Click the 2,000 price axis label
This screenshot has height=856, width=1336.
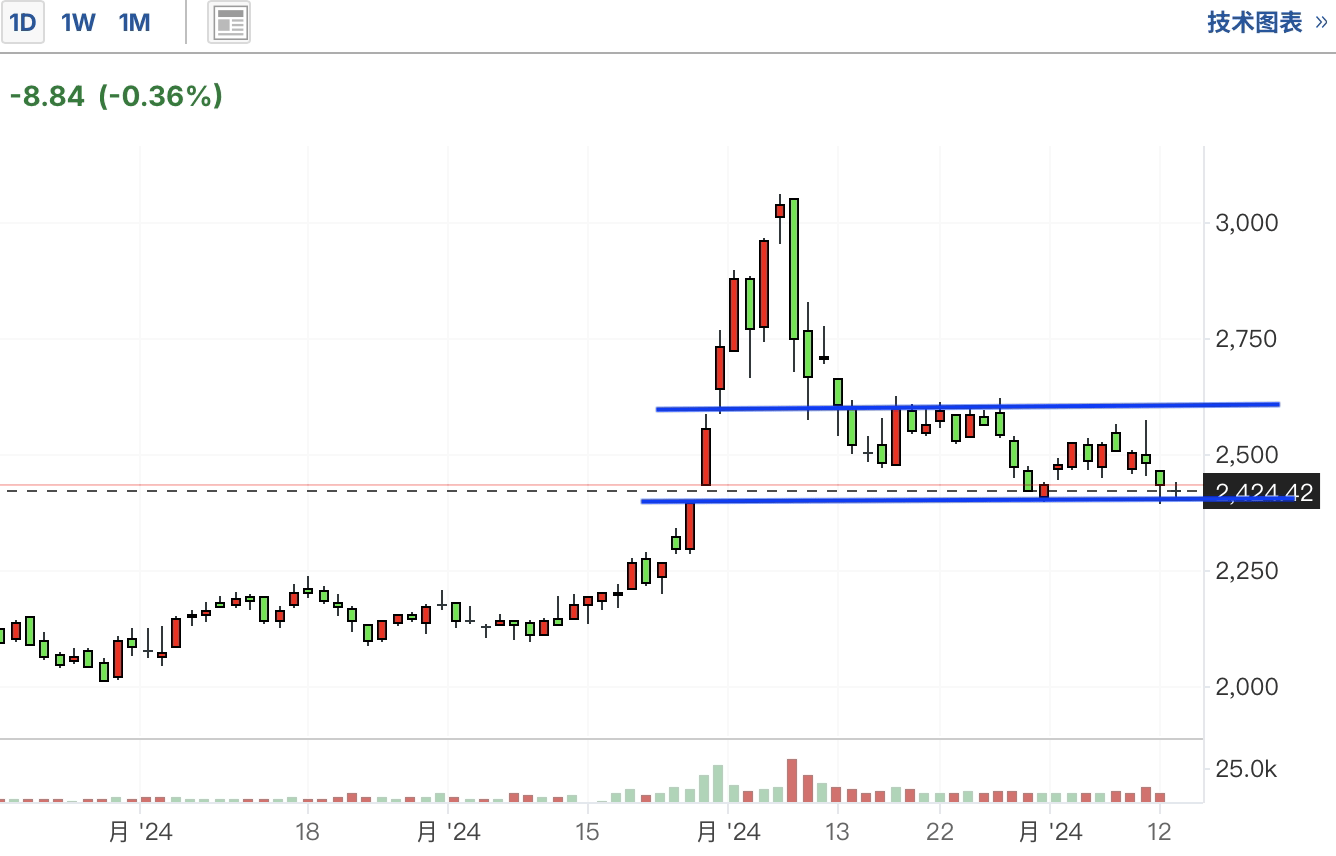pos(1247,687)
